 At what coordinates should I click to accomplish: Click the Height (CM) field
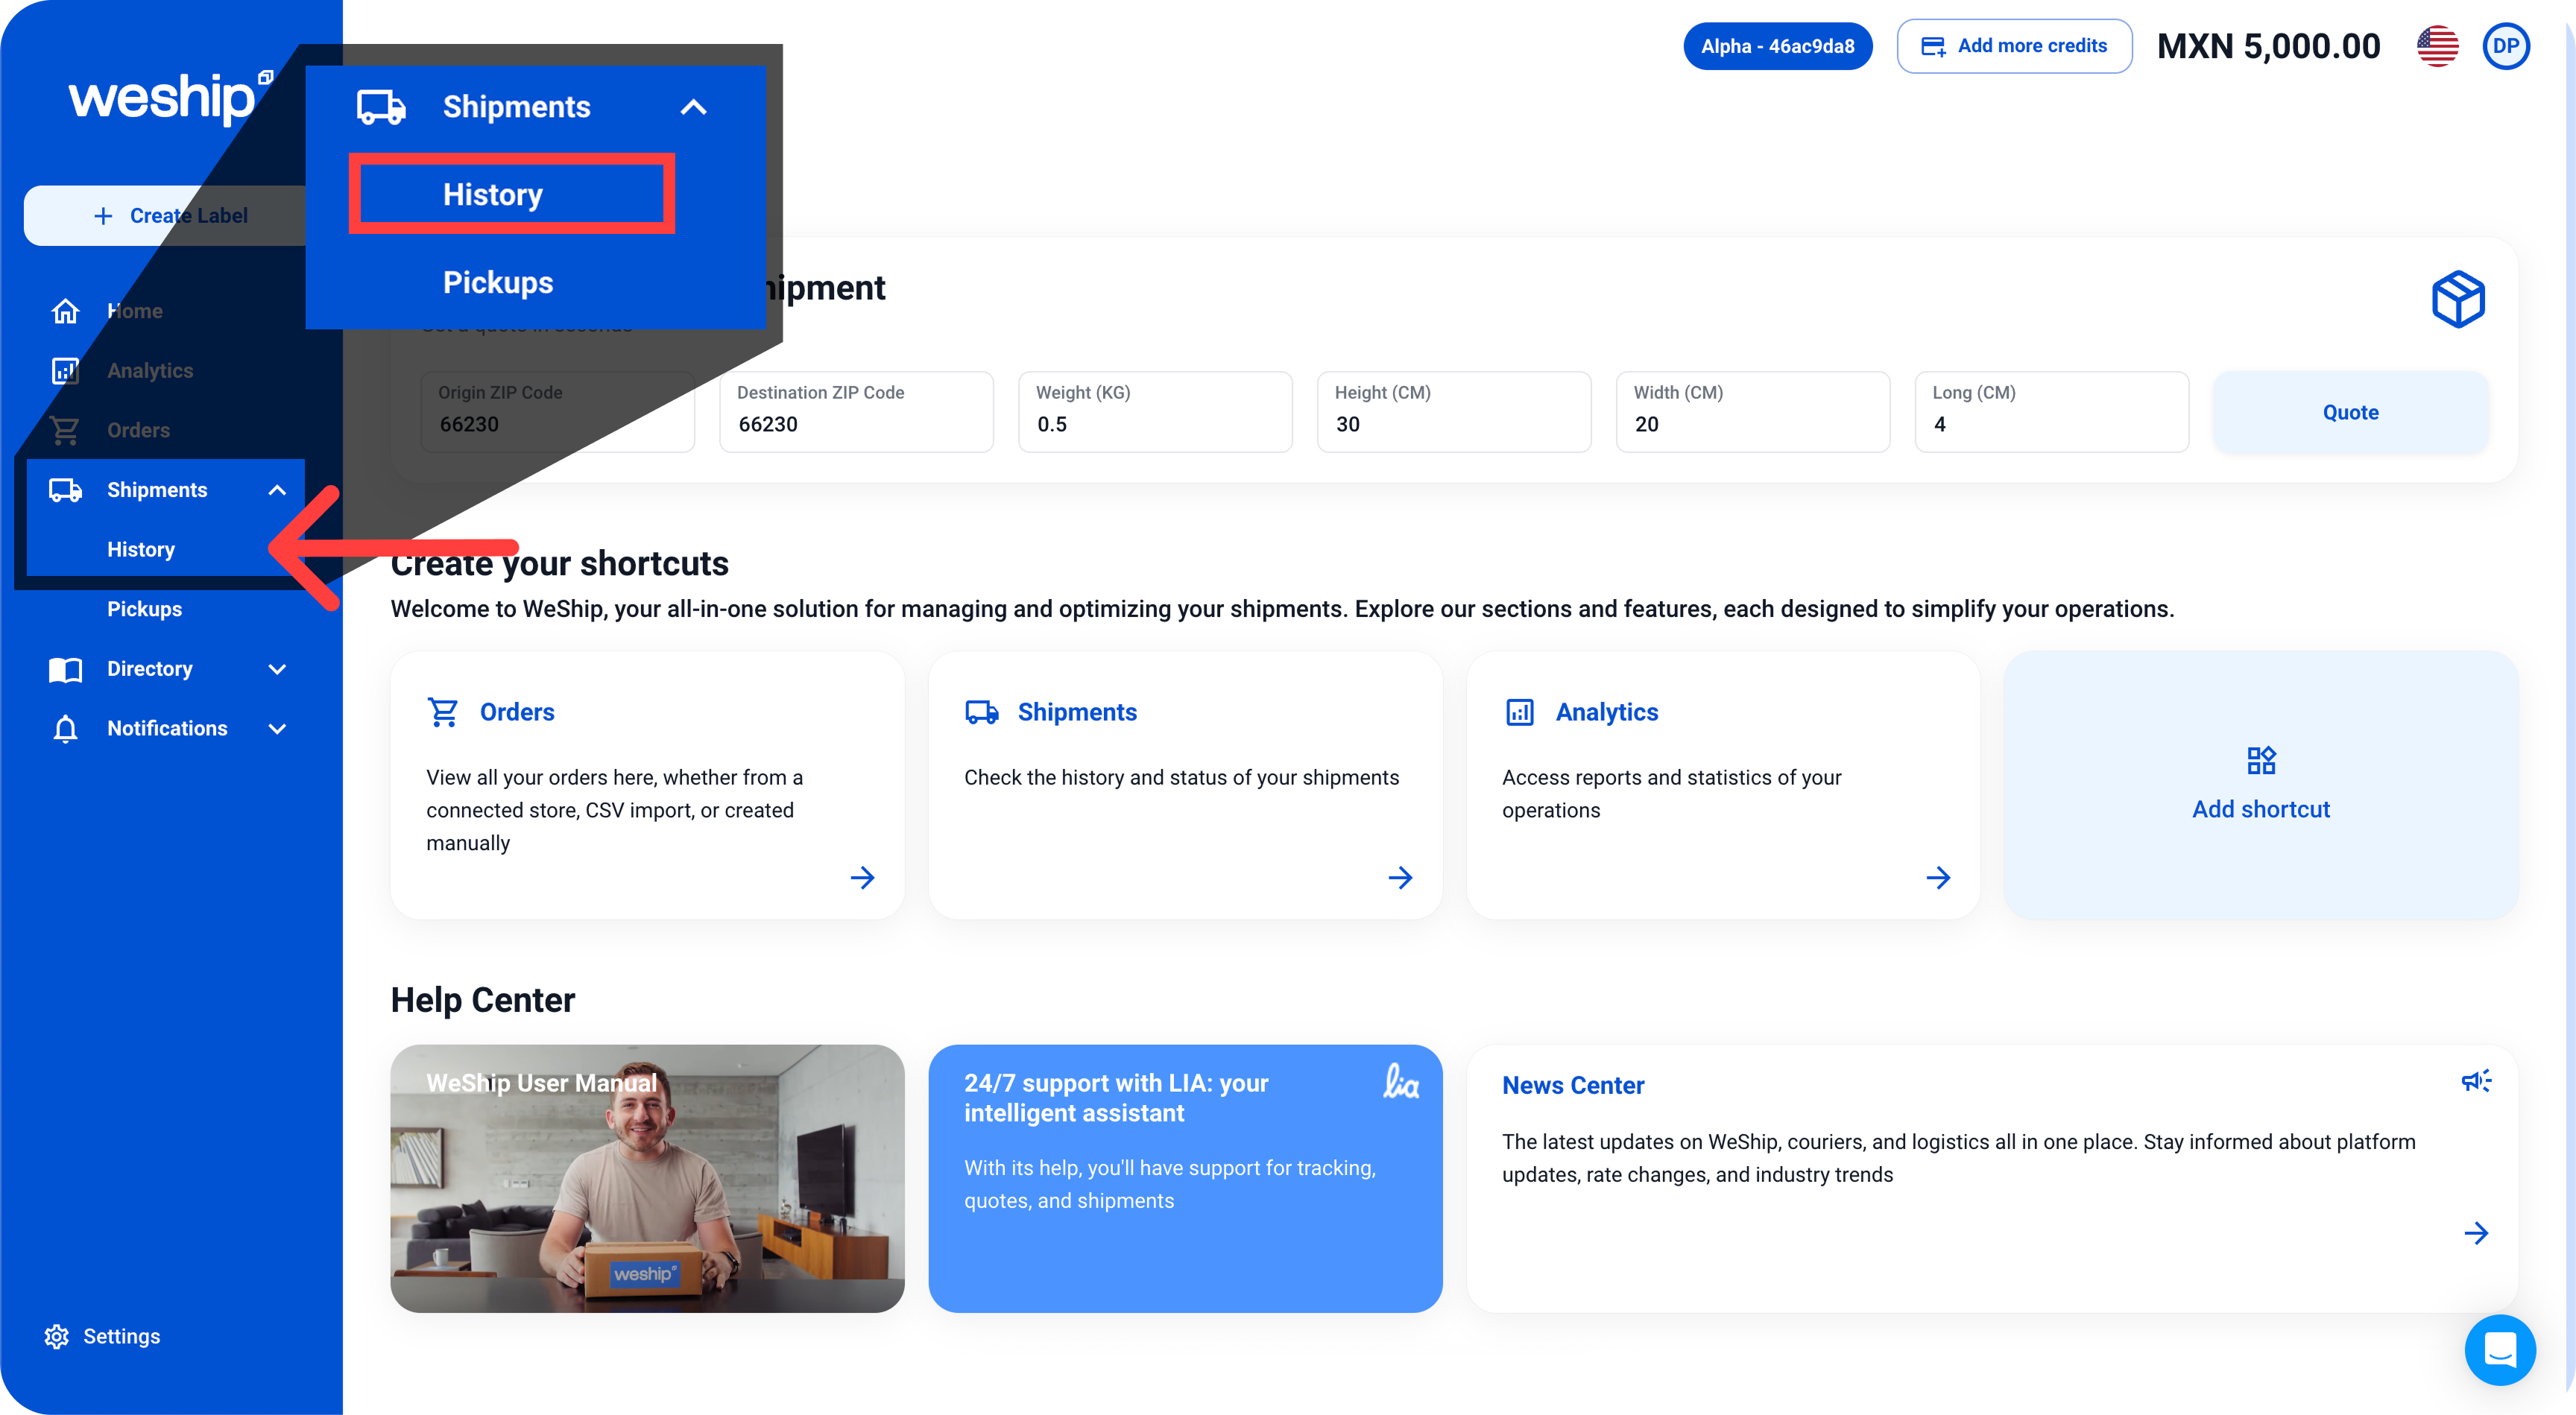point(1454,412)
